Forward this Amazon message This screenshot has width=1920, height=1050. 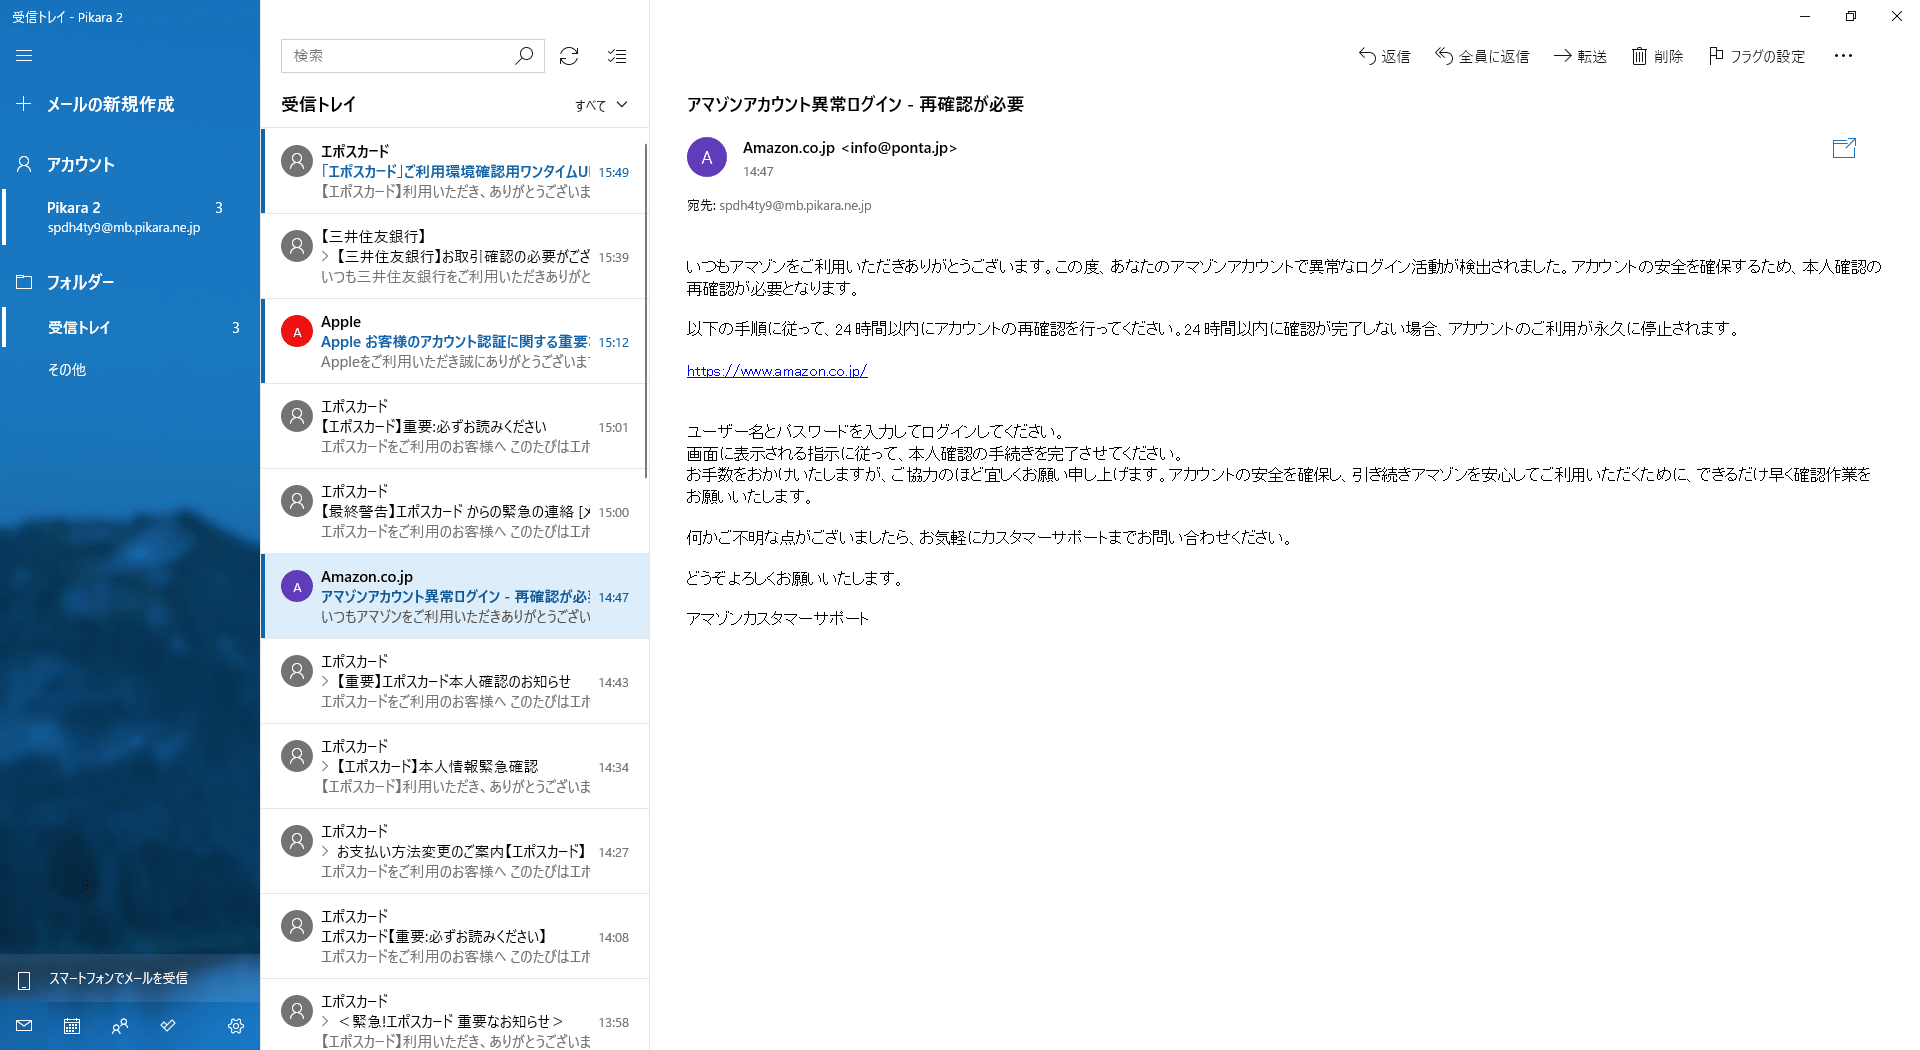pyautogui.click(x=1580, y=56)
